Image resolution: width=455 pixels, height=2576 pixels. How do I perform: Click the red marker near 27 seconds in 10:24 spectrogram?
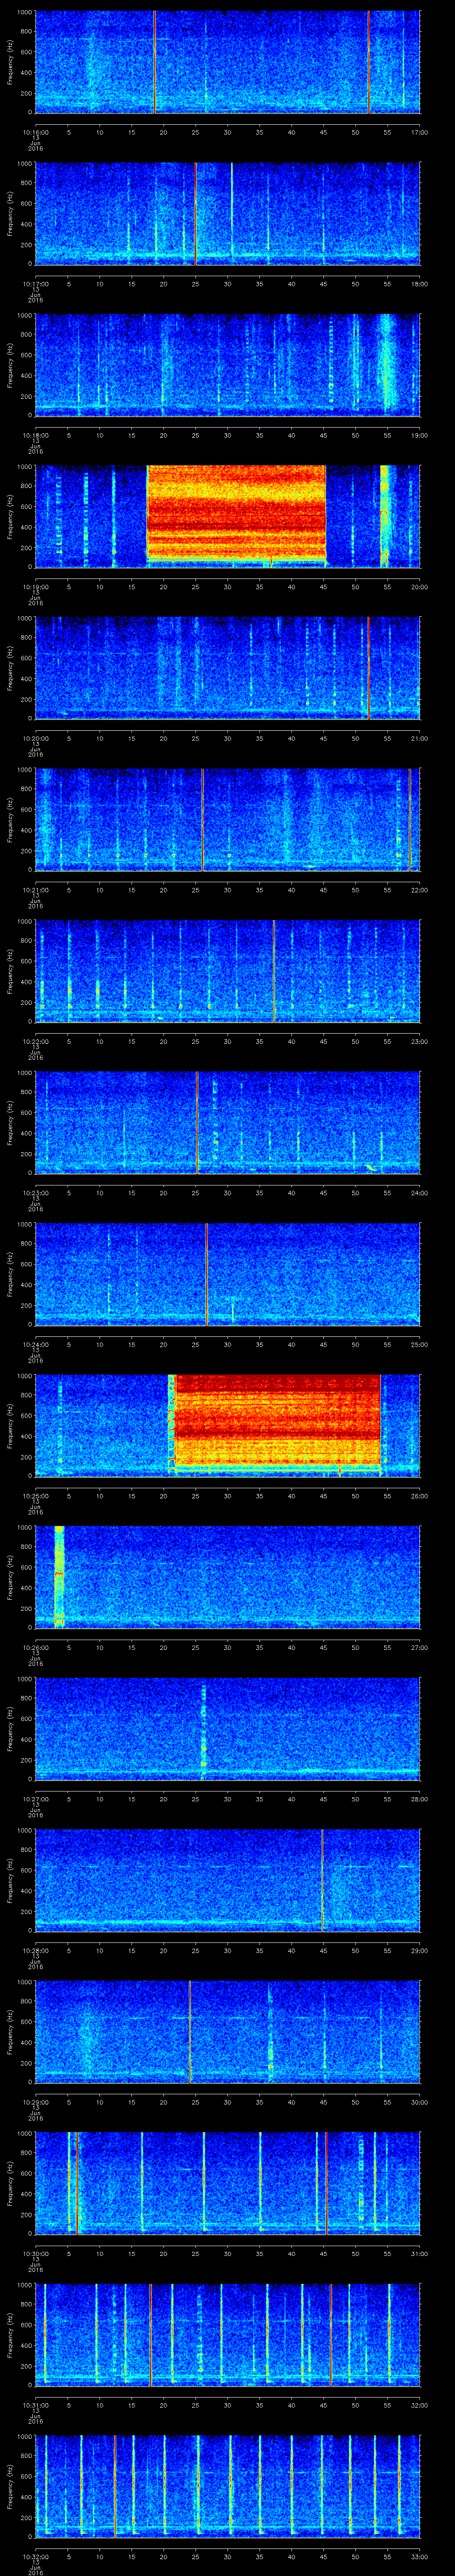[206, 1273]
